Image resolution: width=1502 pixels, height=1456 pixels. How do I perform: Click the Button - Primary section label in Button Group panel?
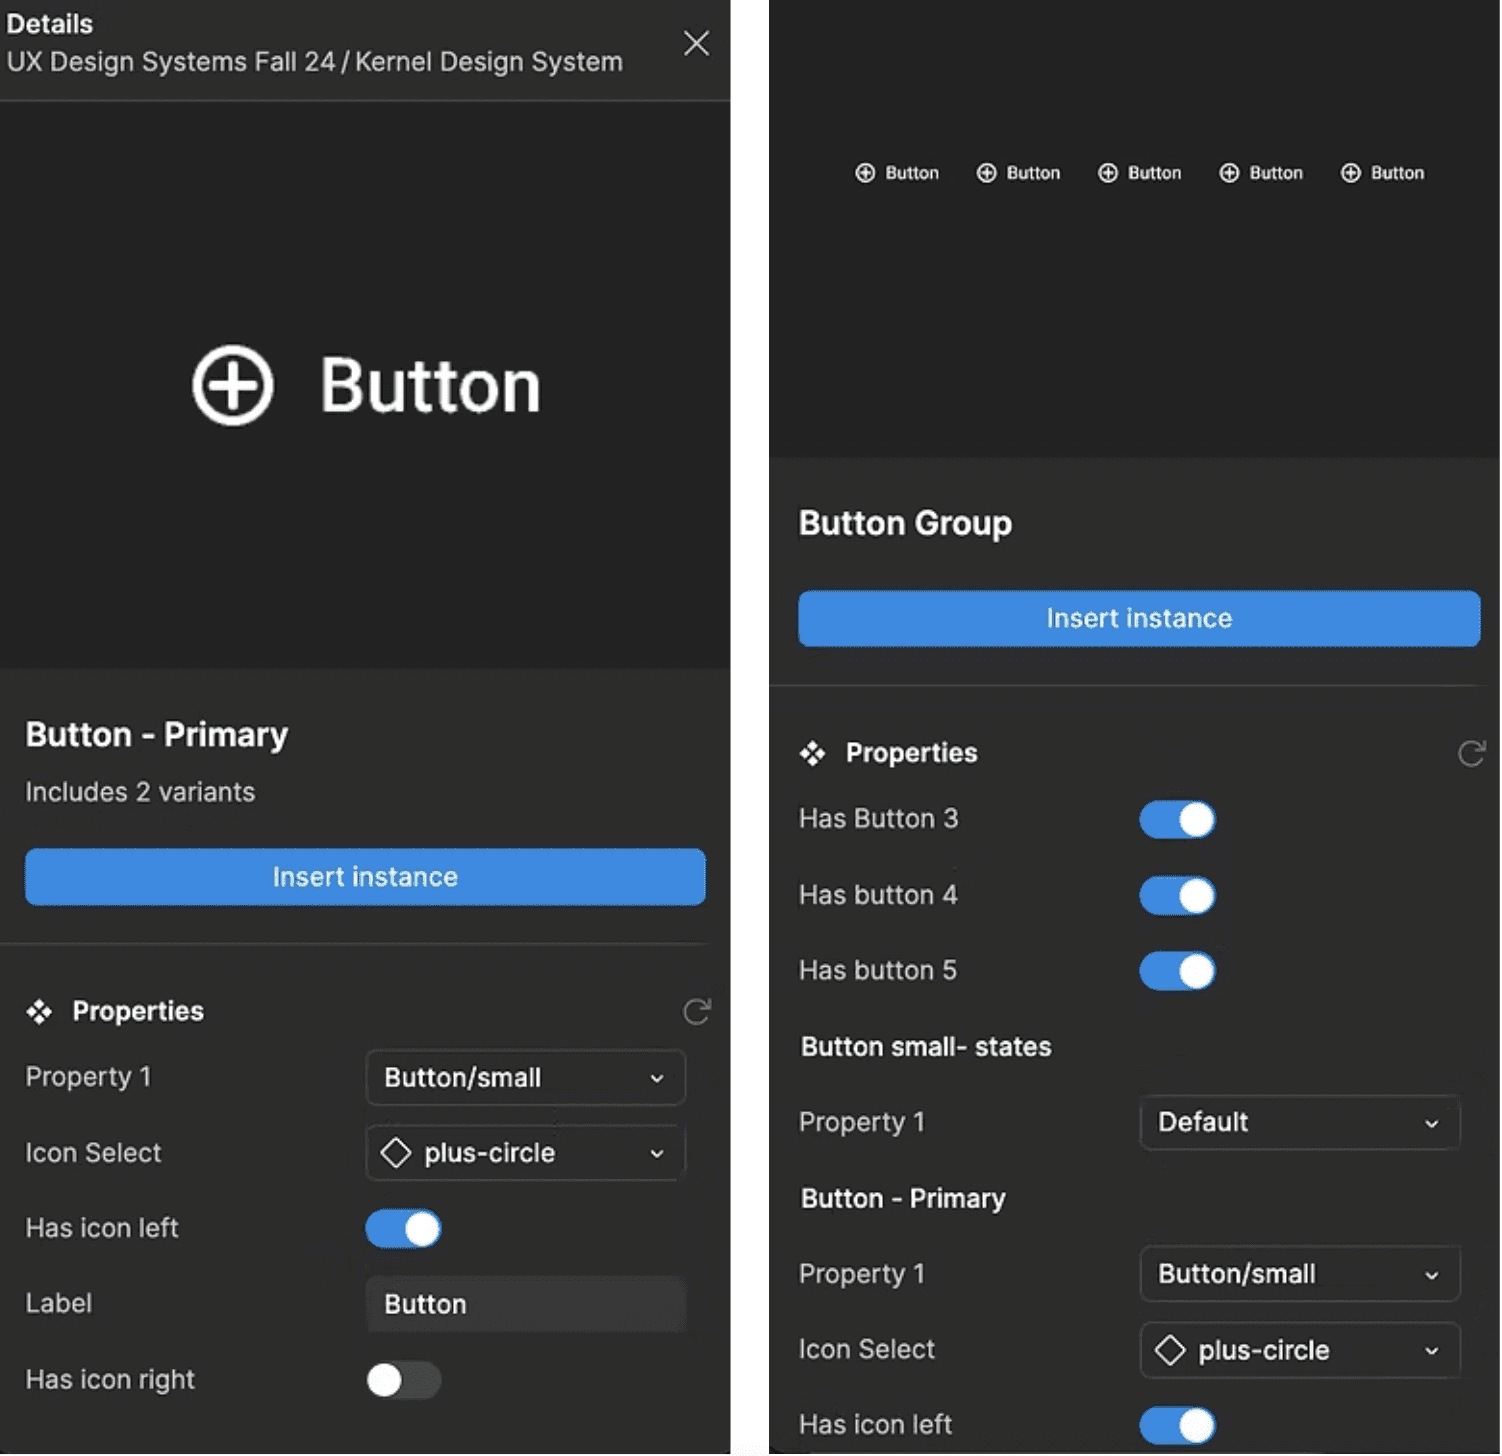tap(903, 1198)
